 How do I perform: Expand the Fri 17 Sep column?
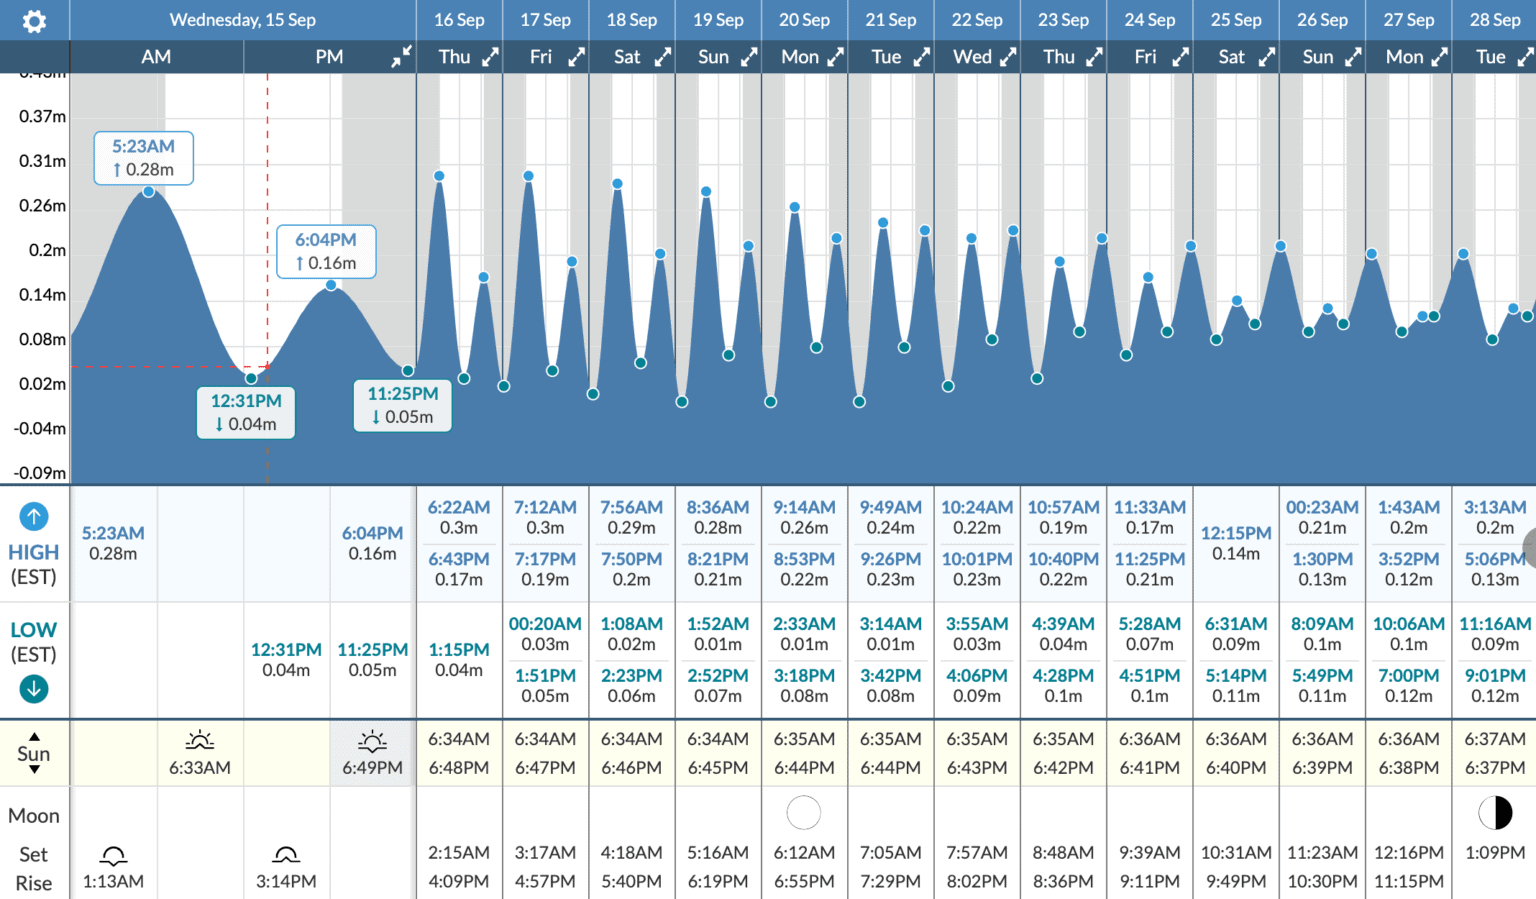pos(576,58)
